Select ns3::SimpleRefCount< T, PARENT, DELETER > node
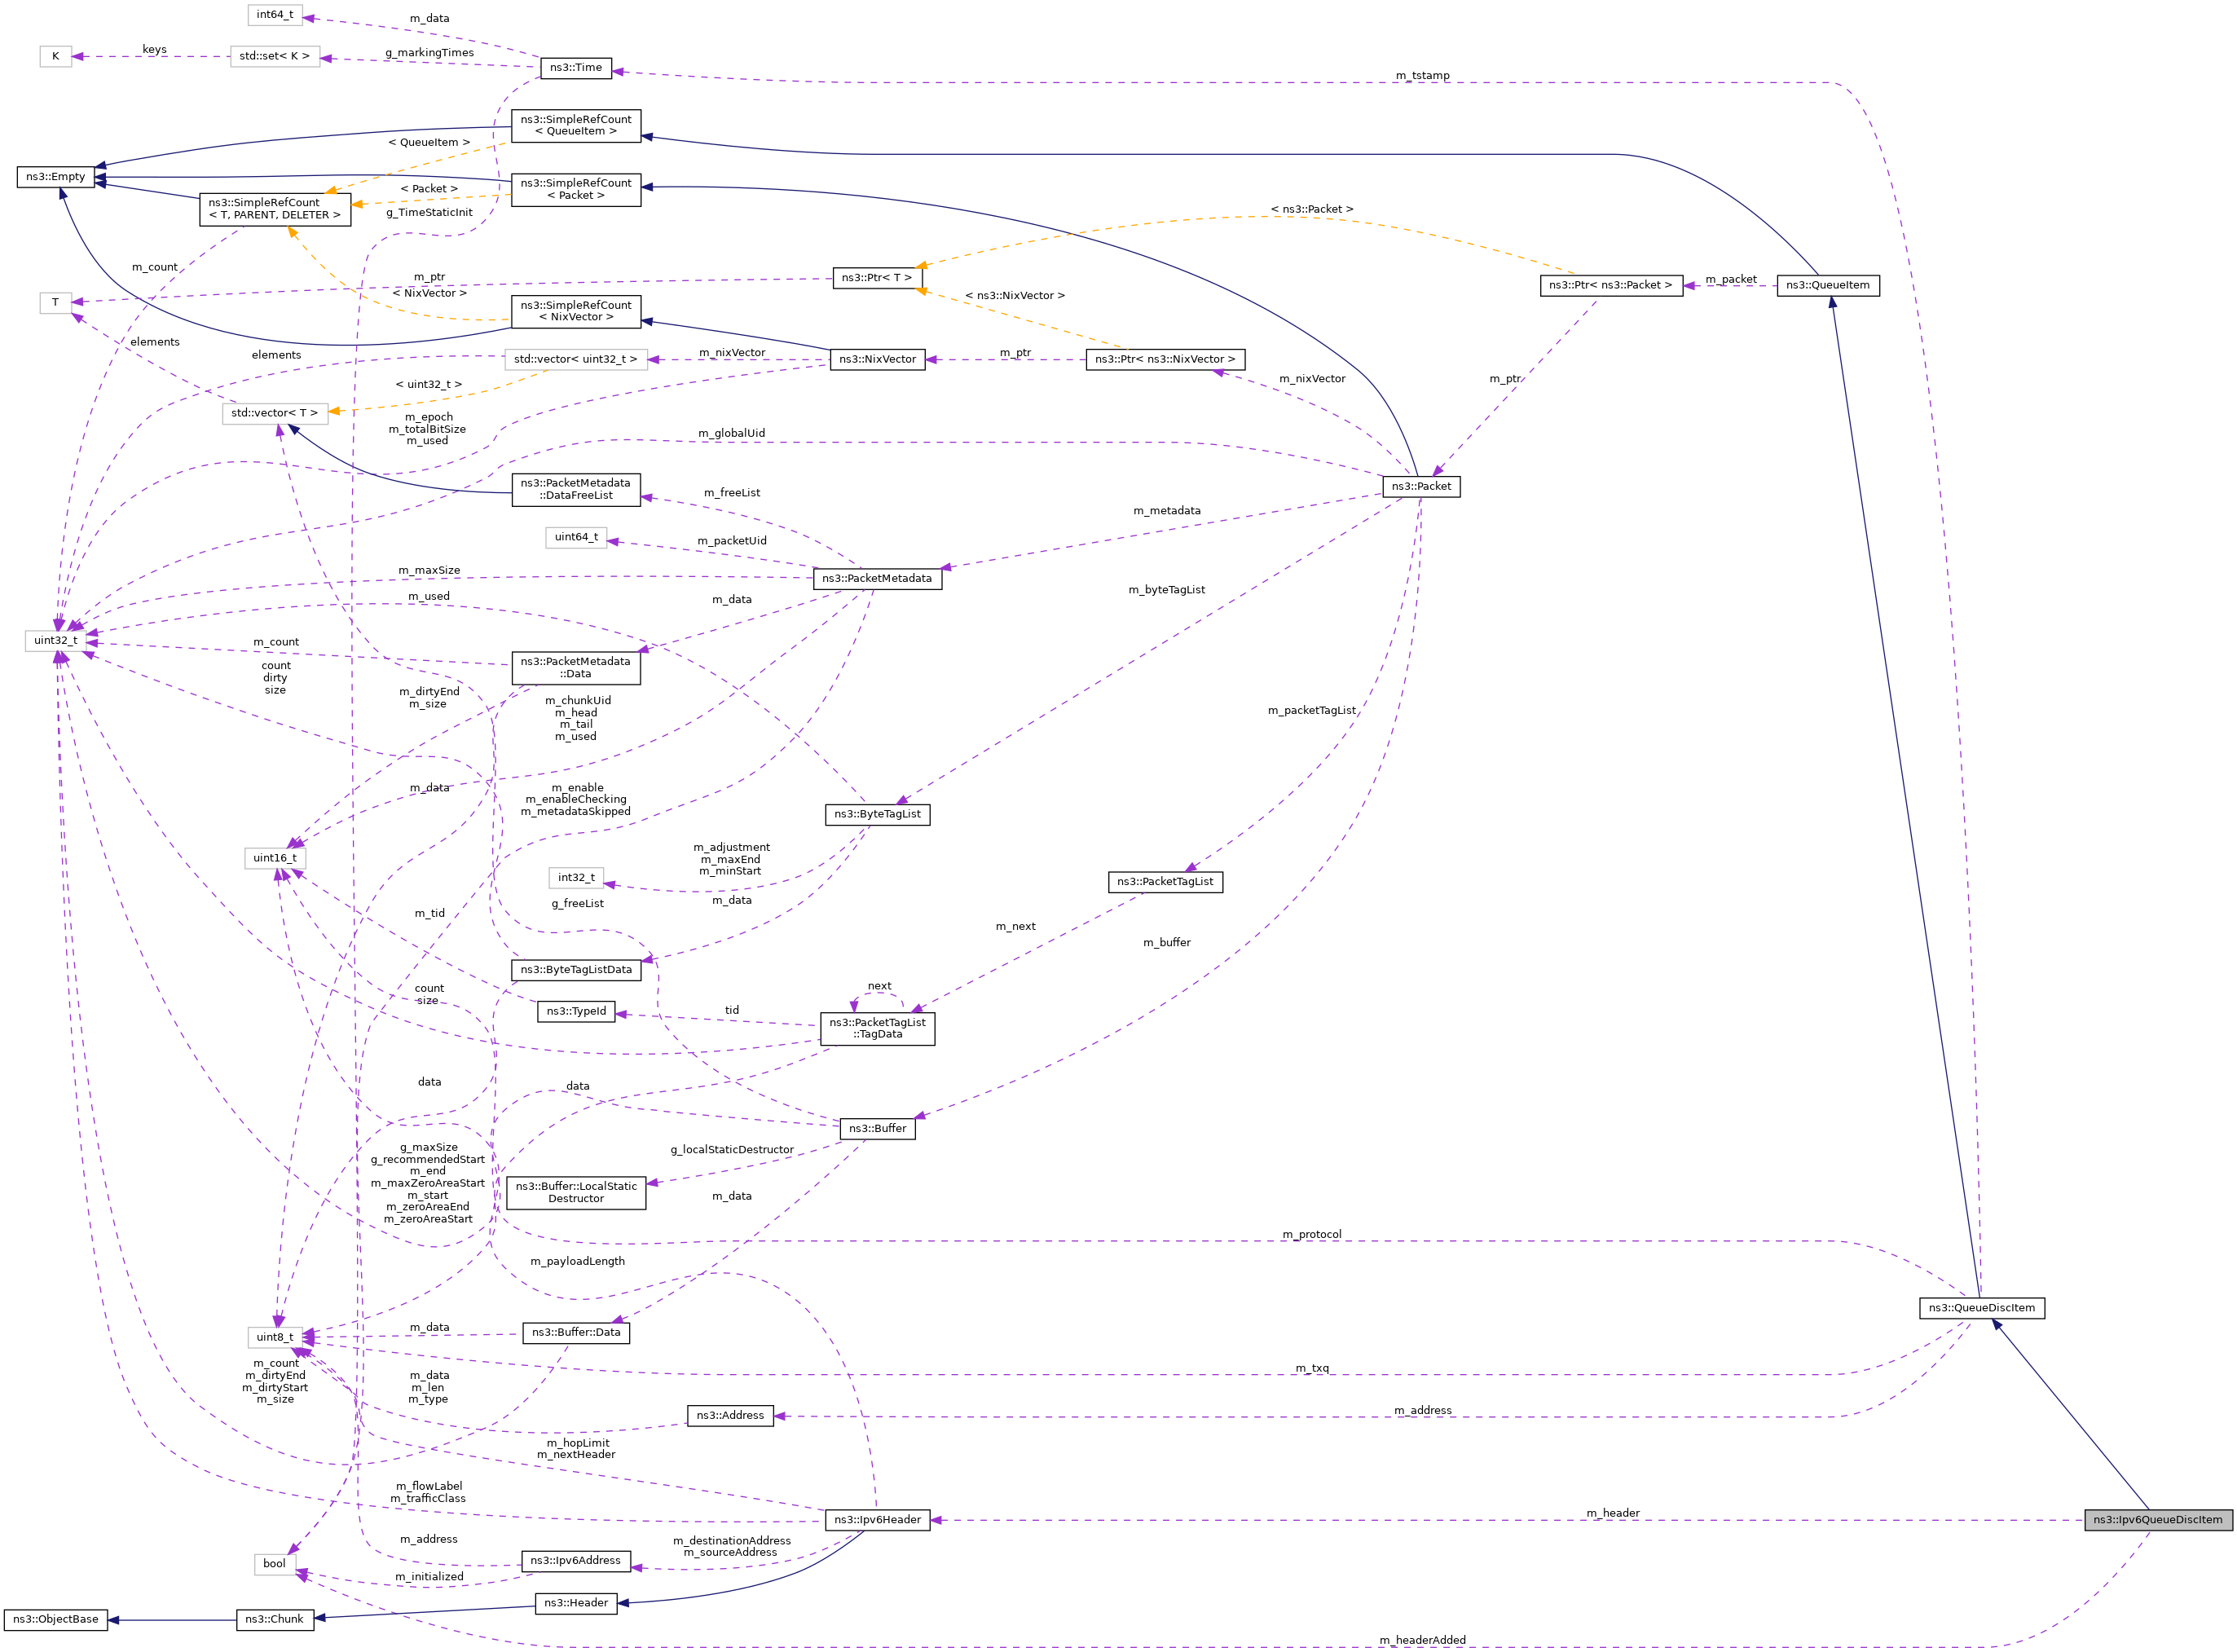Screen dimensions: 2237x1652 (x=274, y=209)
